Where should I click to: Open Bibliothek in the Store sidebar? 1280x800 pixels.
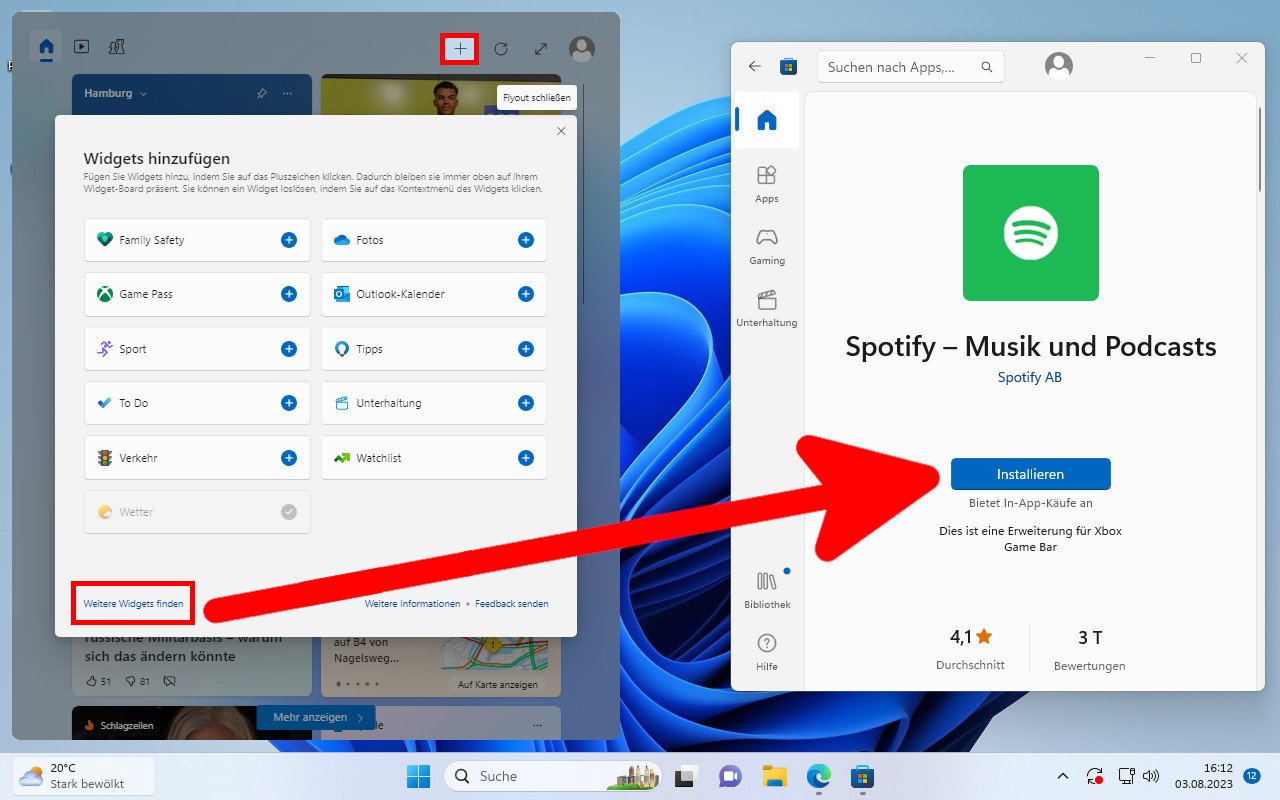pyautogui.click(x=767, y=590)
